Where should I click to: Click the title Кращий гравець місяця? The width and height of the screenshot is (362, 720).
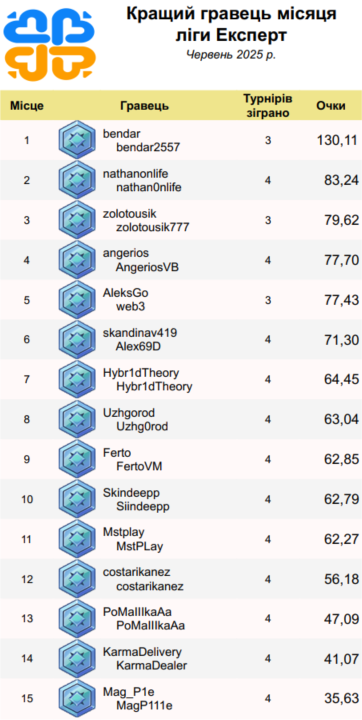coord(232,14)
